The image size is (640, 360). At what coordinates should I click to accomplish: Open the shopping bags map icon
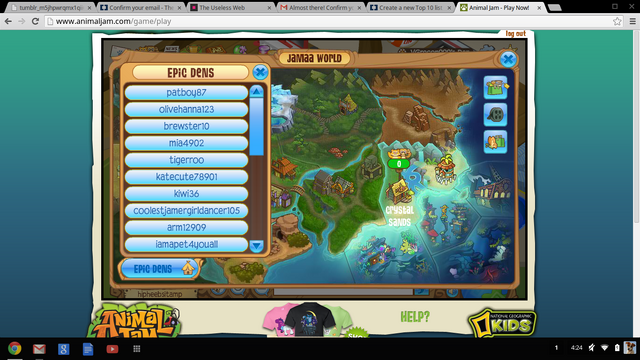pyautogui.click(x=496, y=87)
